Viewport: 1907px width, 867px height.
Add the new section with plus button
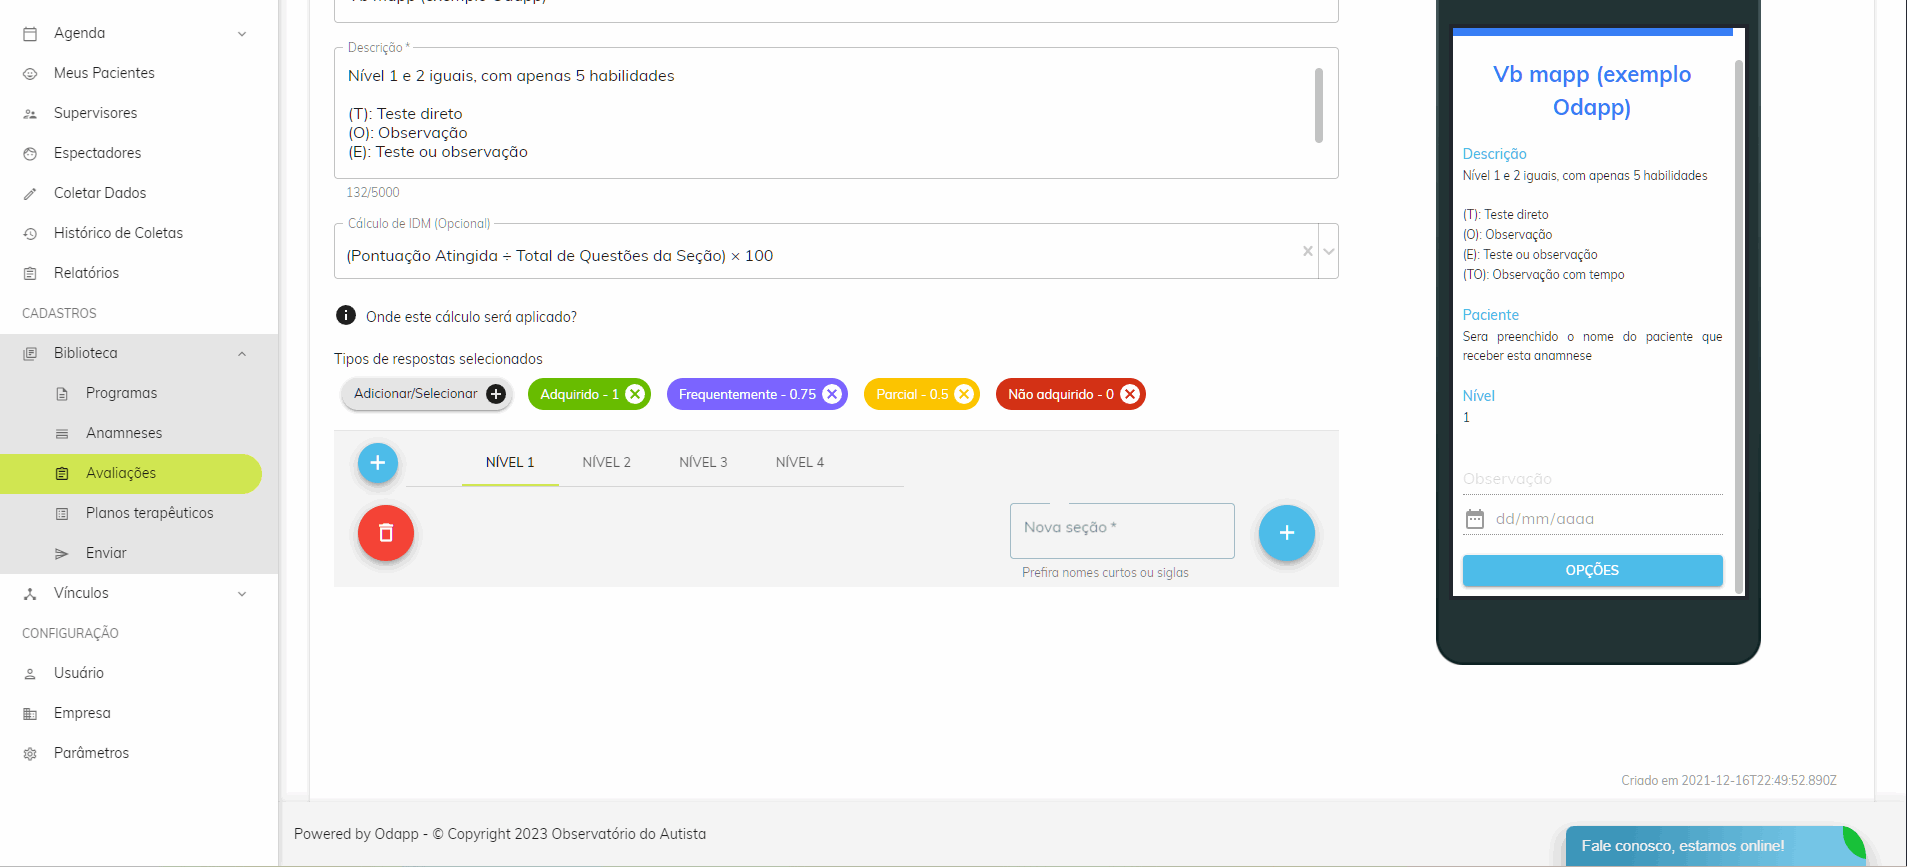pyautogui.click(x=1287, y=533)
